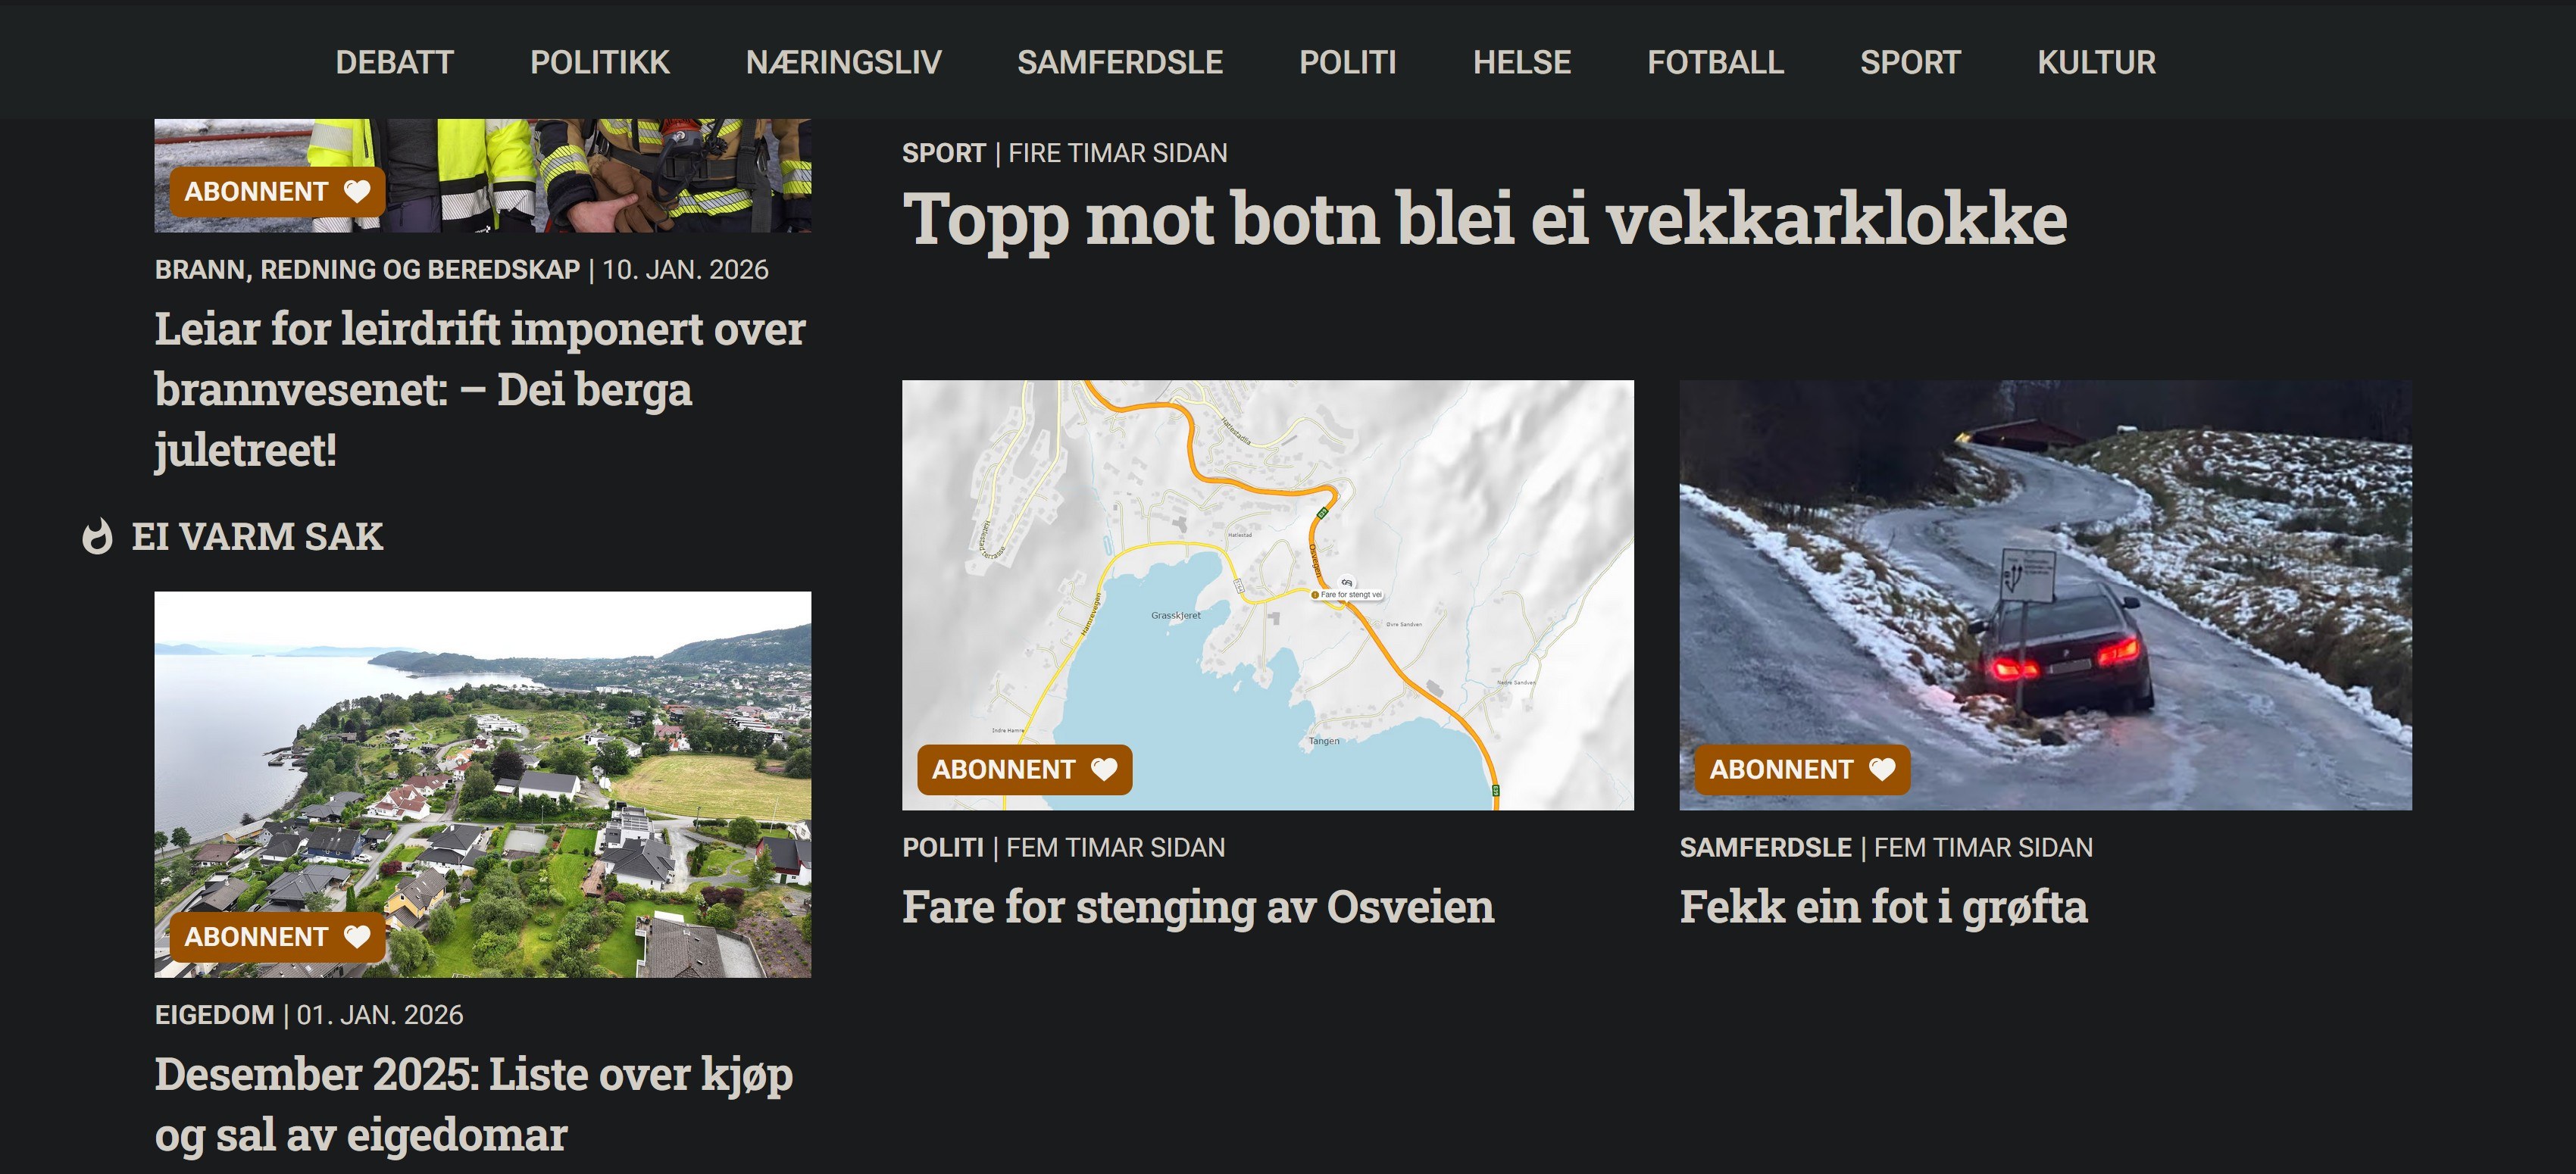Select NÆRINGSLIV in the top navigation
The width and height of the screenshot is (2576, 1174).
point(844,62)
